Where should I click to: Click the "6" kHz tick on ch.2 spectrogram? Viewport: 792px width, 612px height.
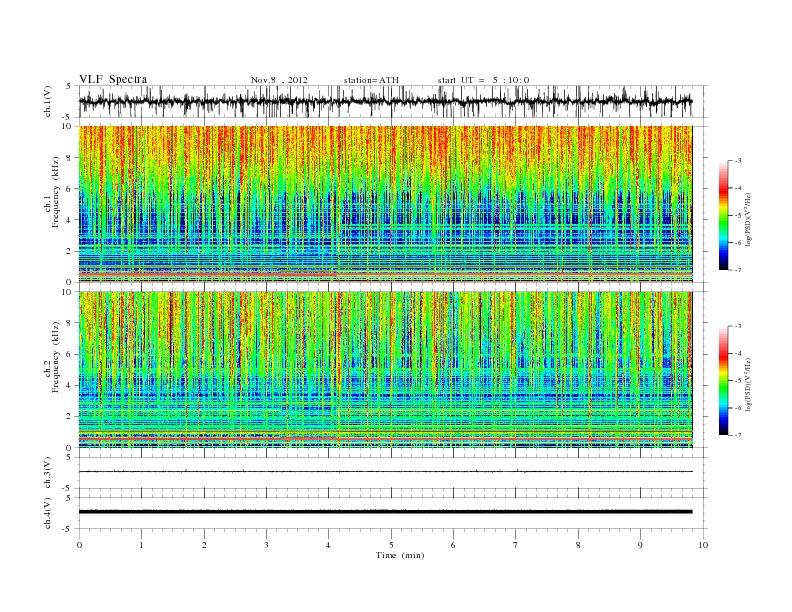(x=70, y=354)
